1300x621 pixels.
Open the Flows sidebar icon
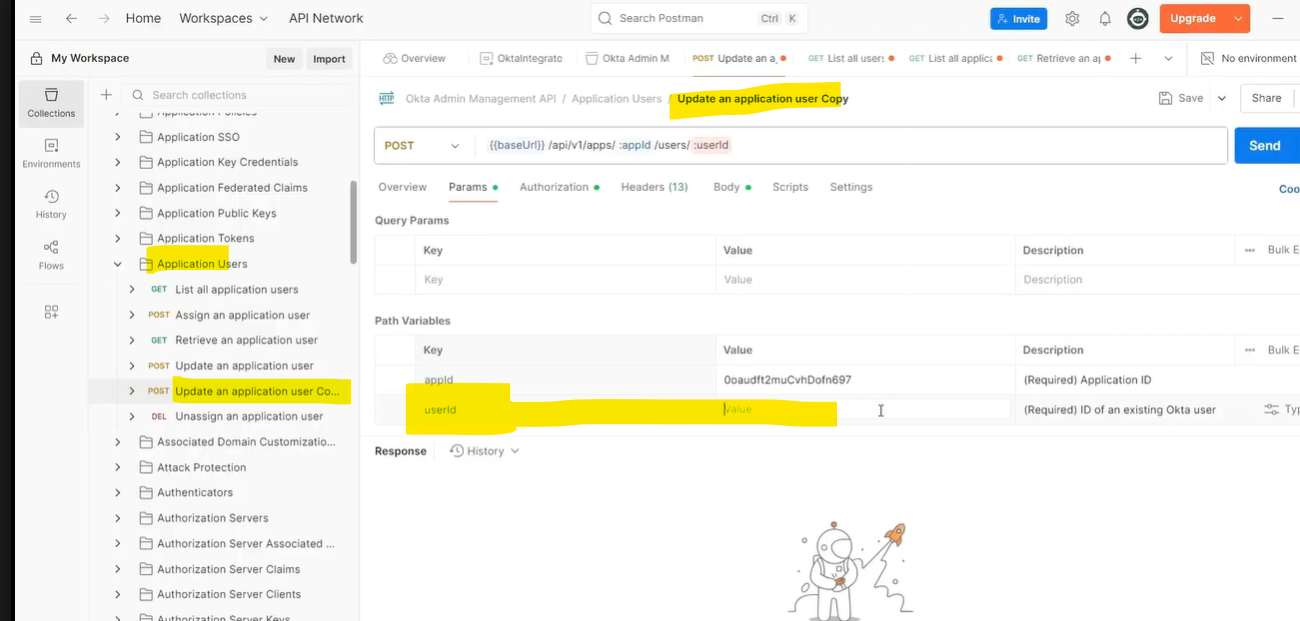click(x=51, y=254)
